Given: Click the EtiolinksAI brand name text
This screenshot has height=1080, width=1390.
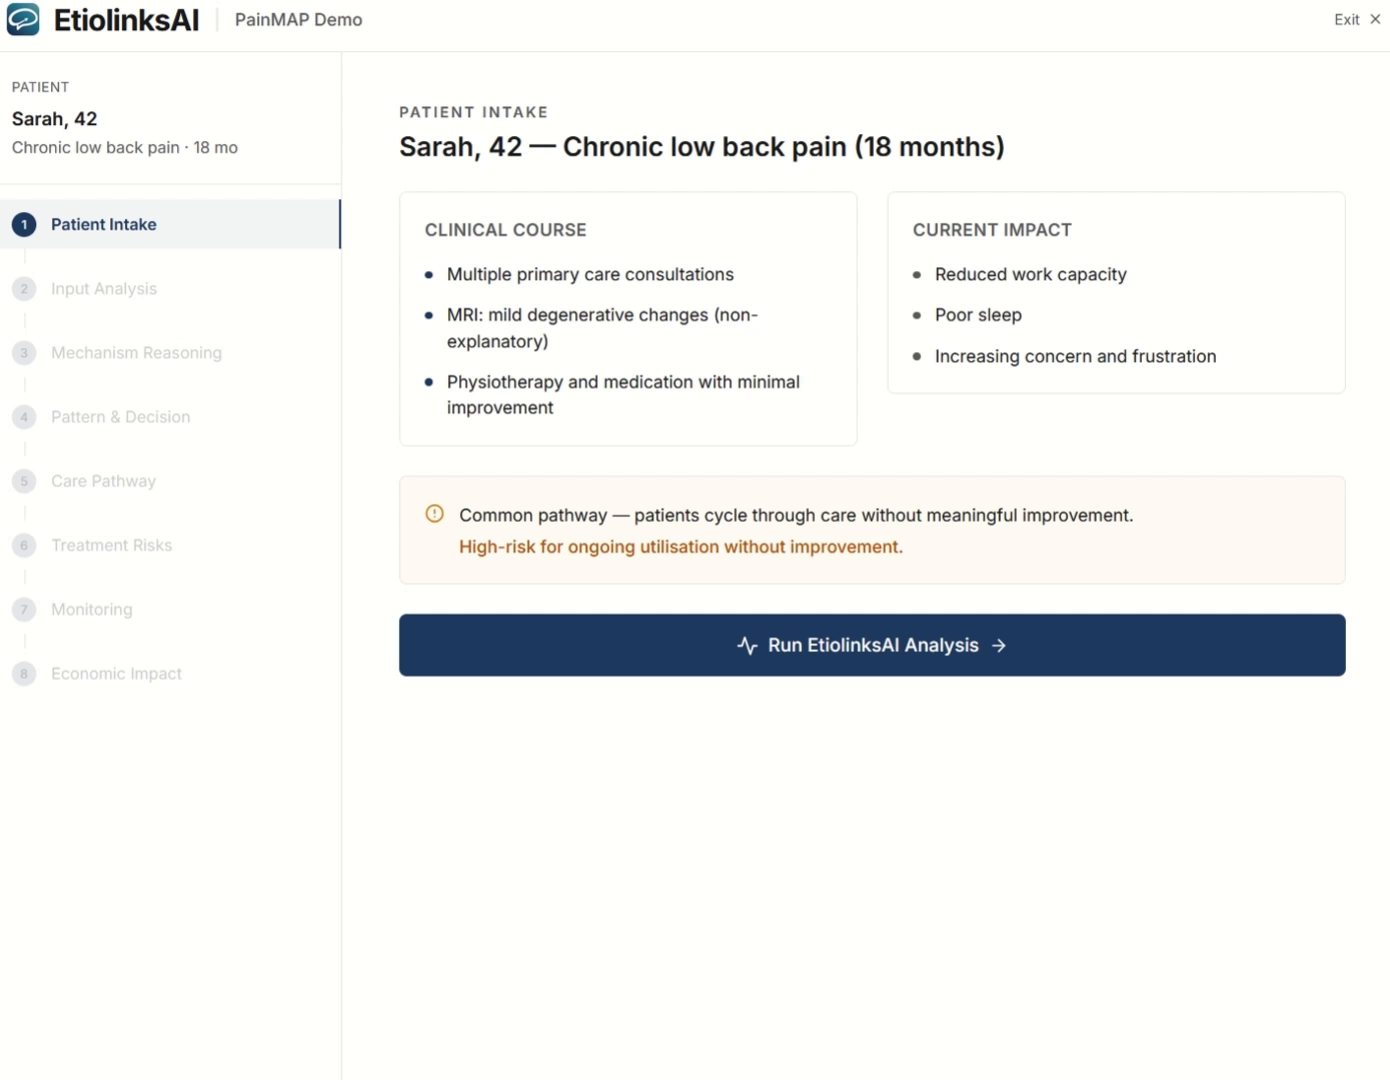Looking at the screenshot, I should click(126, 20).
